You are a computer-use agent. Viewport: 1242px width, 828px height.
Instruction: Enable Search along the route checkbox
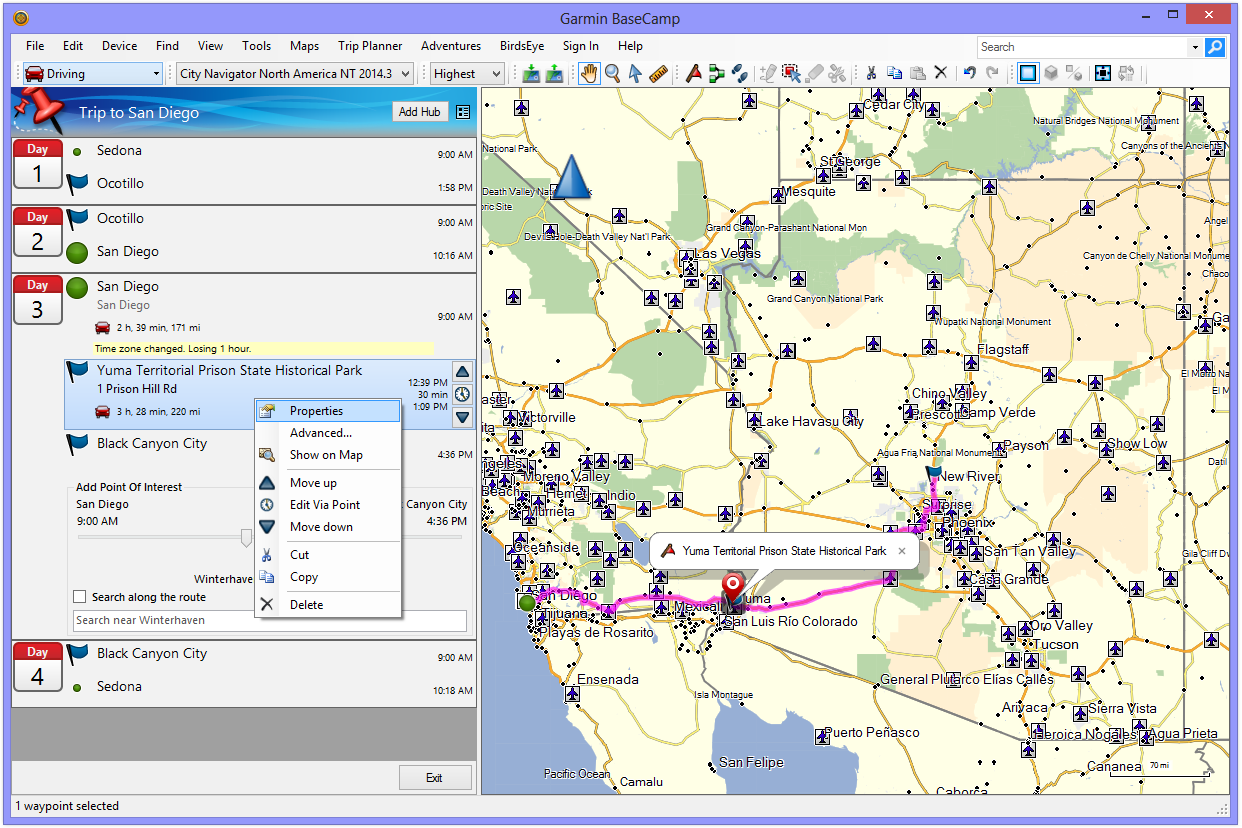80,597
